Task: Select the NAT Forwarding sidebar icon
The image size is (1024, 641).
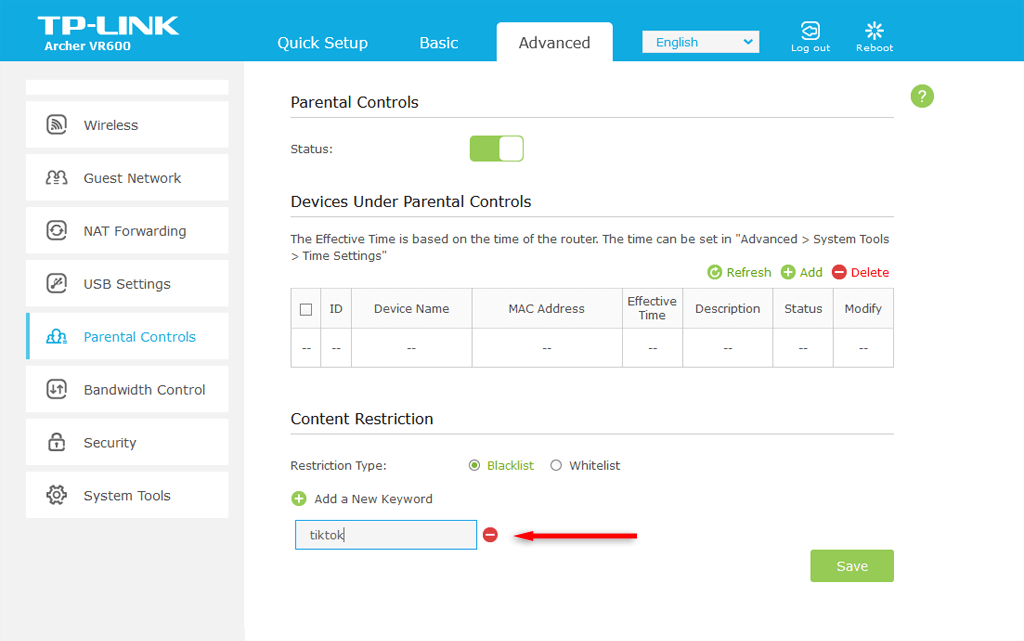Action: click(57, 231)
